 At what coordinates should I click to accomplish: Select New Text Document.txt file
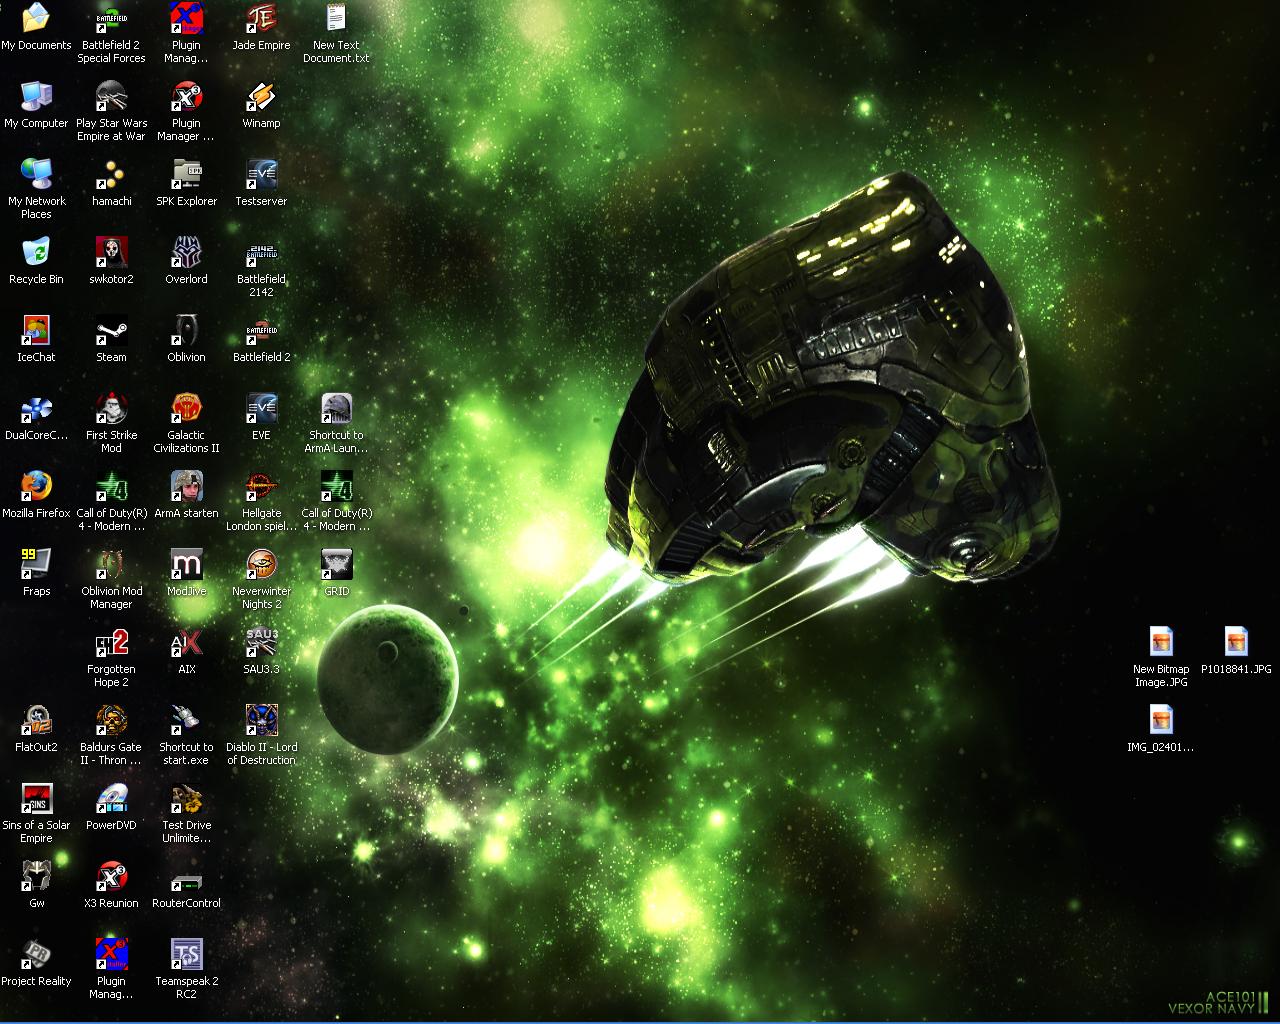click(x=336, y=19)
